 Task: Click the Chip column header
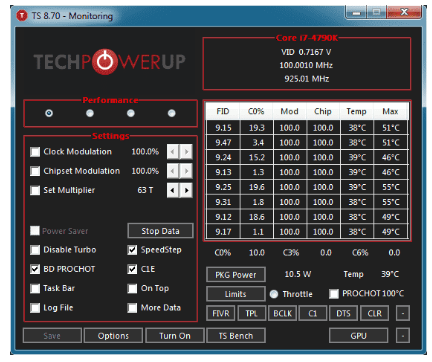point(323,111)
